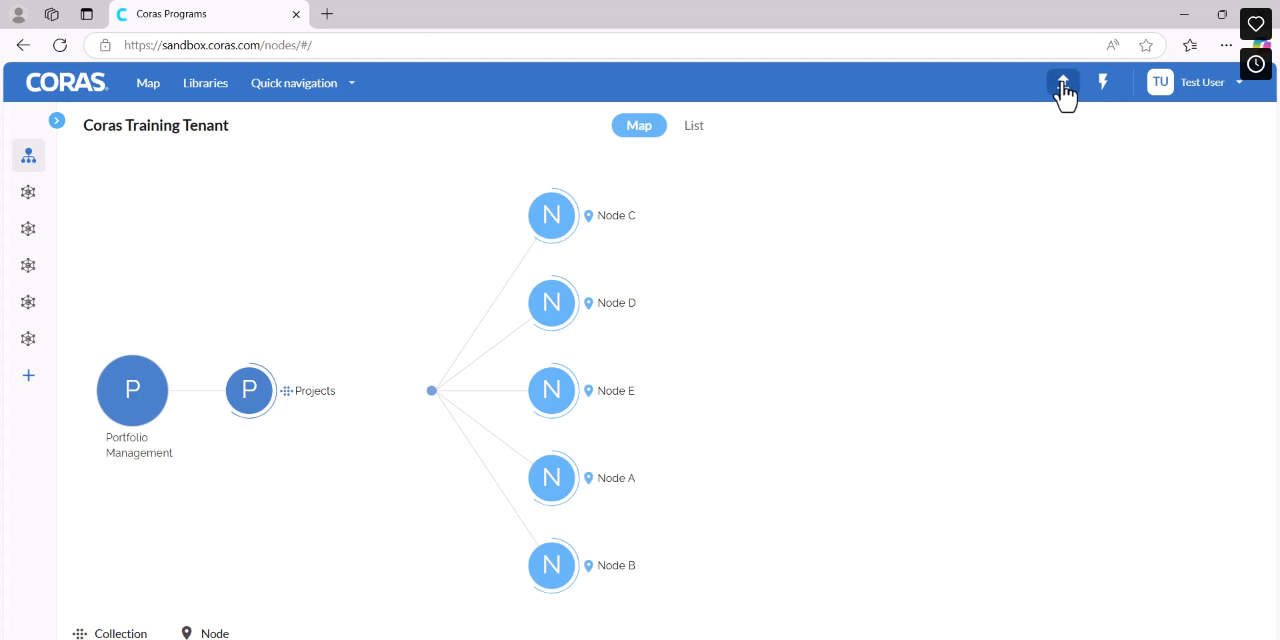The height and width of the screenshot is (640, 1280).
Task: Click the Projects label
Action: pos(315,391)
